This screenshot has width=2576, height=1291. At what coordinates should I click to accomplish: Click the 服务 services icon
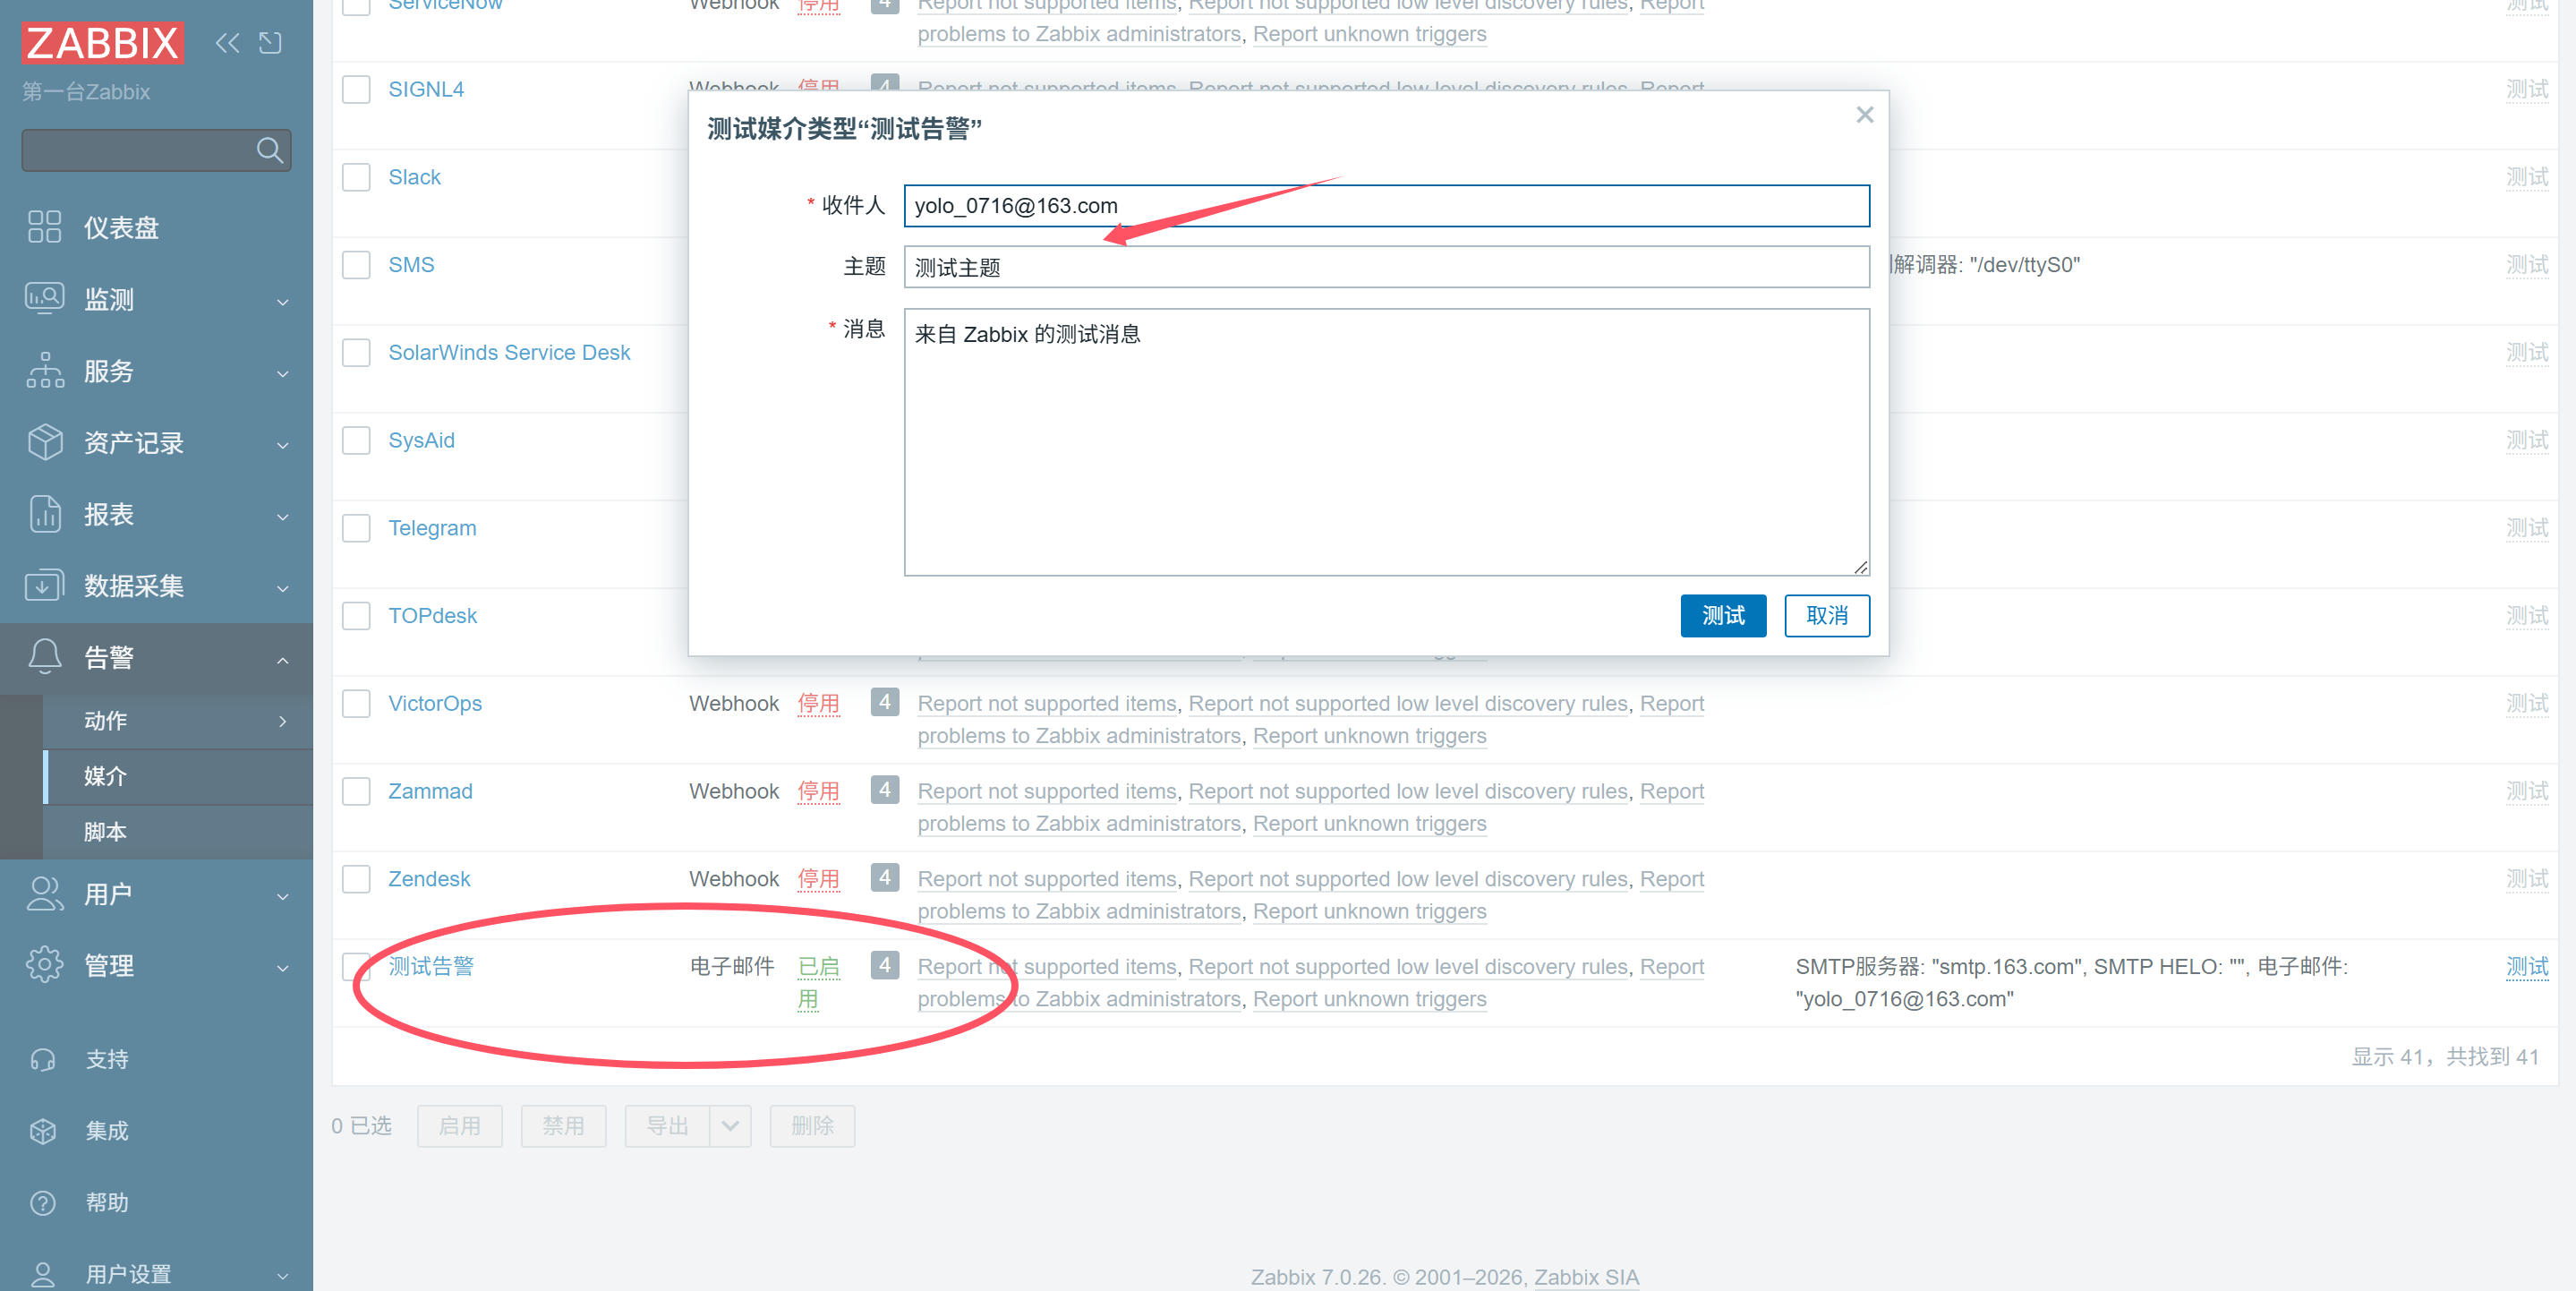44,370
